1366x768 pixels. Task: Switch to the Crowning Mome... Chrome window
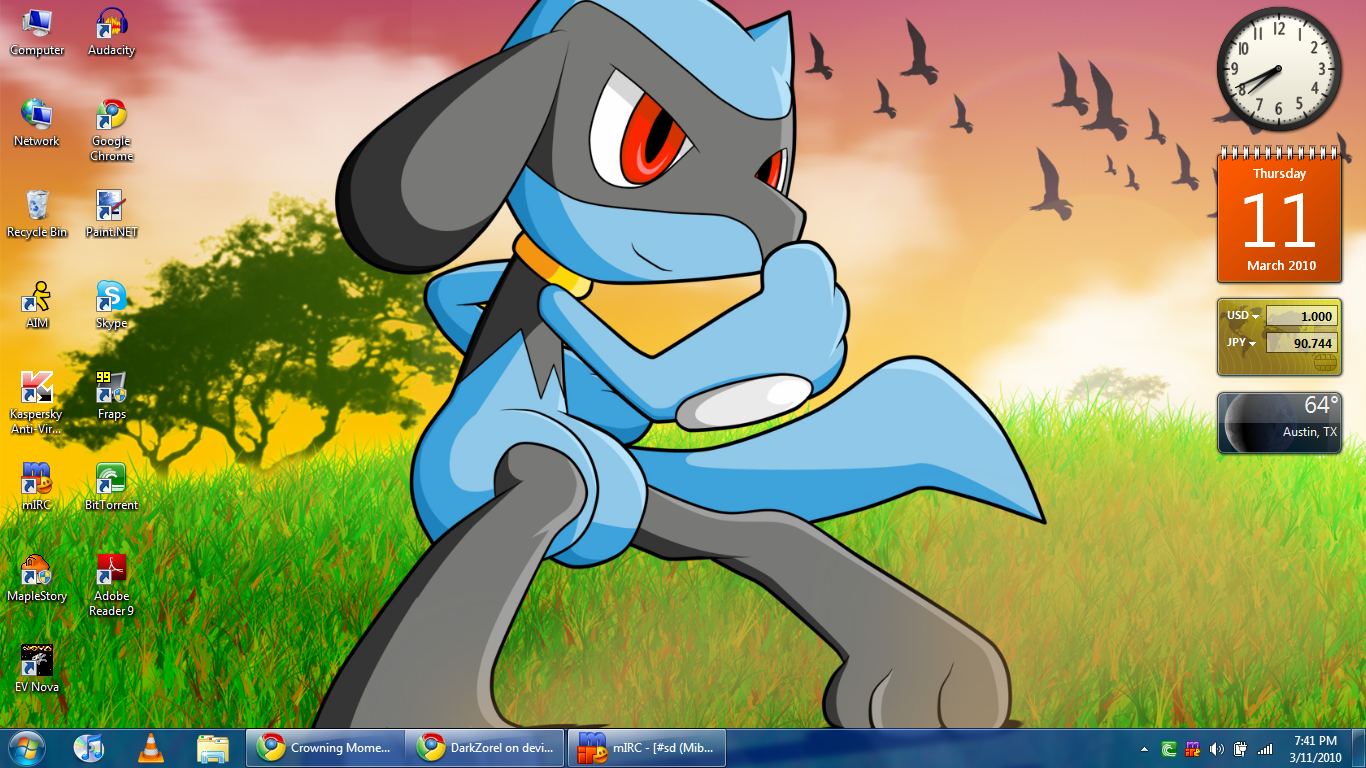325,748
